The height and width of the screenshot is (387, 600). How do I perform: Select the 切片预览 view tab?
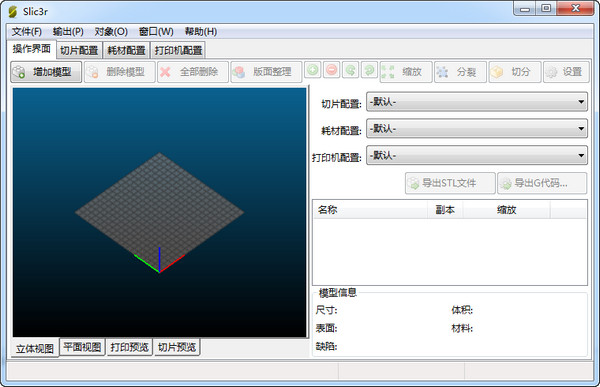pos(177,347)
